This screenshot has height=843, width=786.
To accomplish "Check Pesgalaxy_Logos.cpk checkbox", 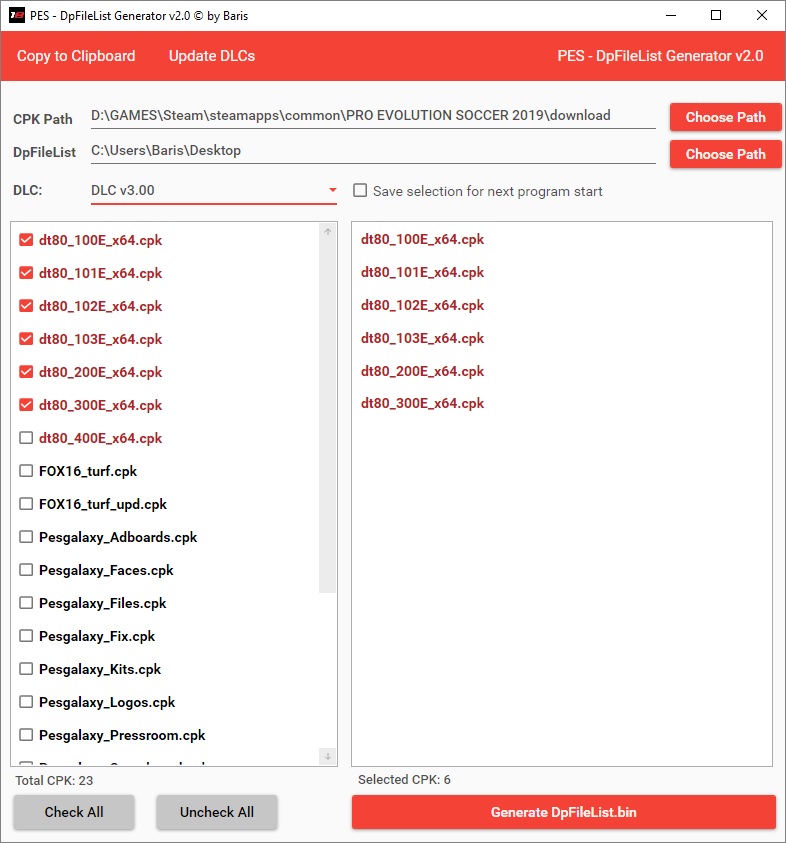I will (26, 702).
